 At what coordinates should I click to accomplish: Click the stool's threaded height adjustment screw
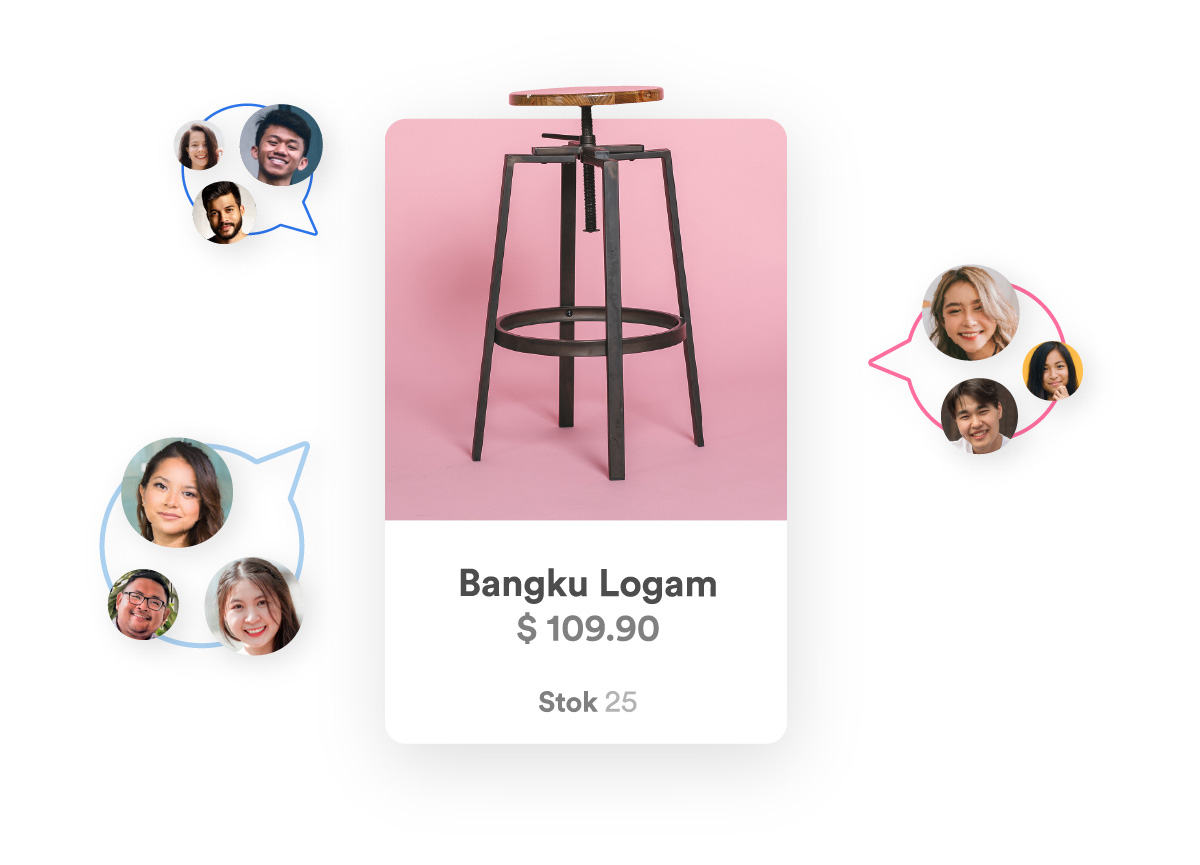(588, 192)
